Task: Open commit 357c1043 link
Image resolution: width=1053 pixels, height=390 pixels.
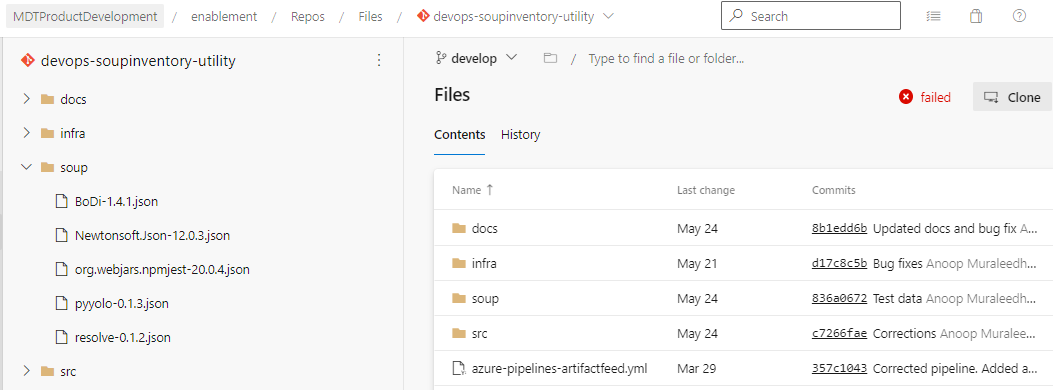Action: [839, 368]
